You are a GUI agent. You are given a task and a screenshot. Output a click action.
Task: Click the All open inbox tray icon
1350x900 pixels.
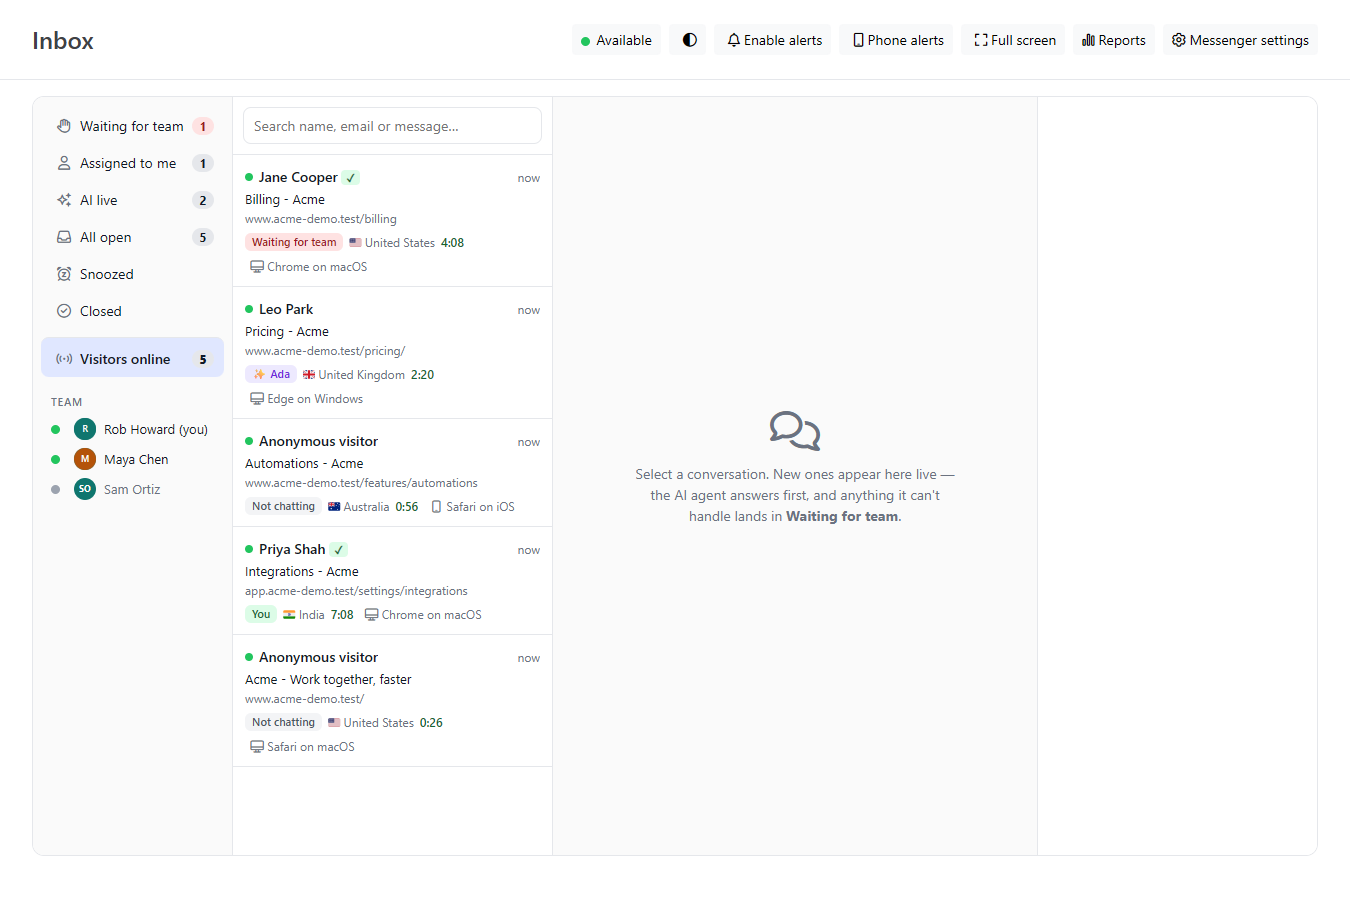pos(64,237)
